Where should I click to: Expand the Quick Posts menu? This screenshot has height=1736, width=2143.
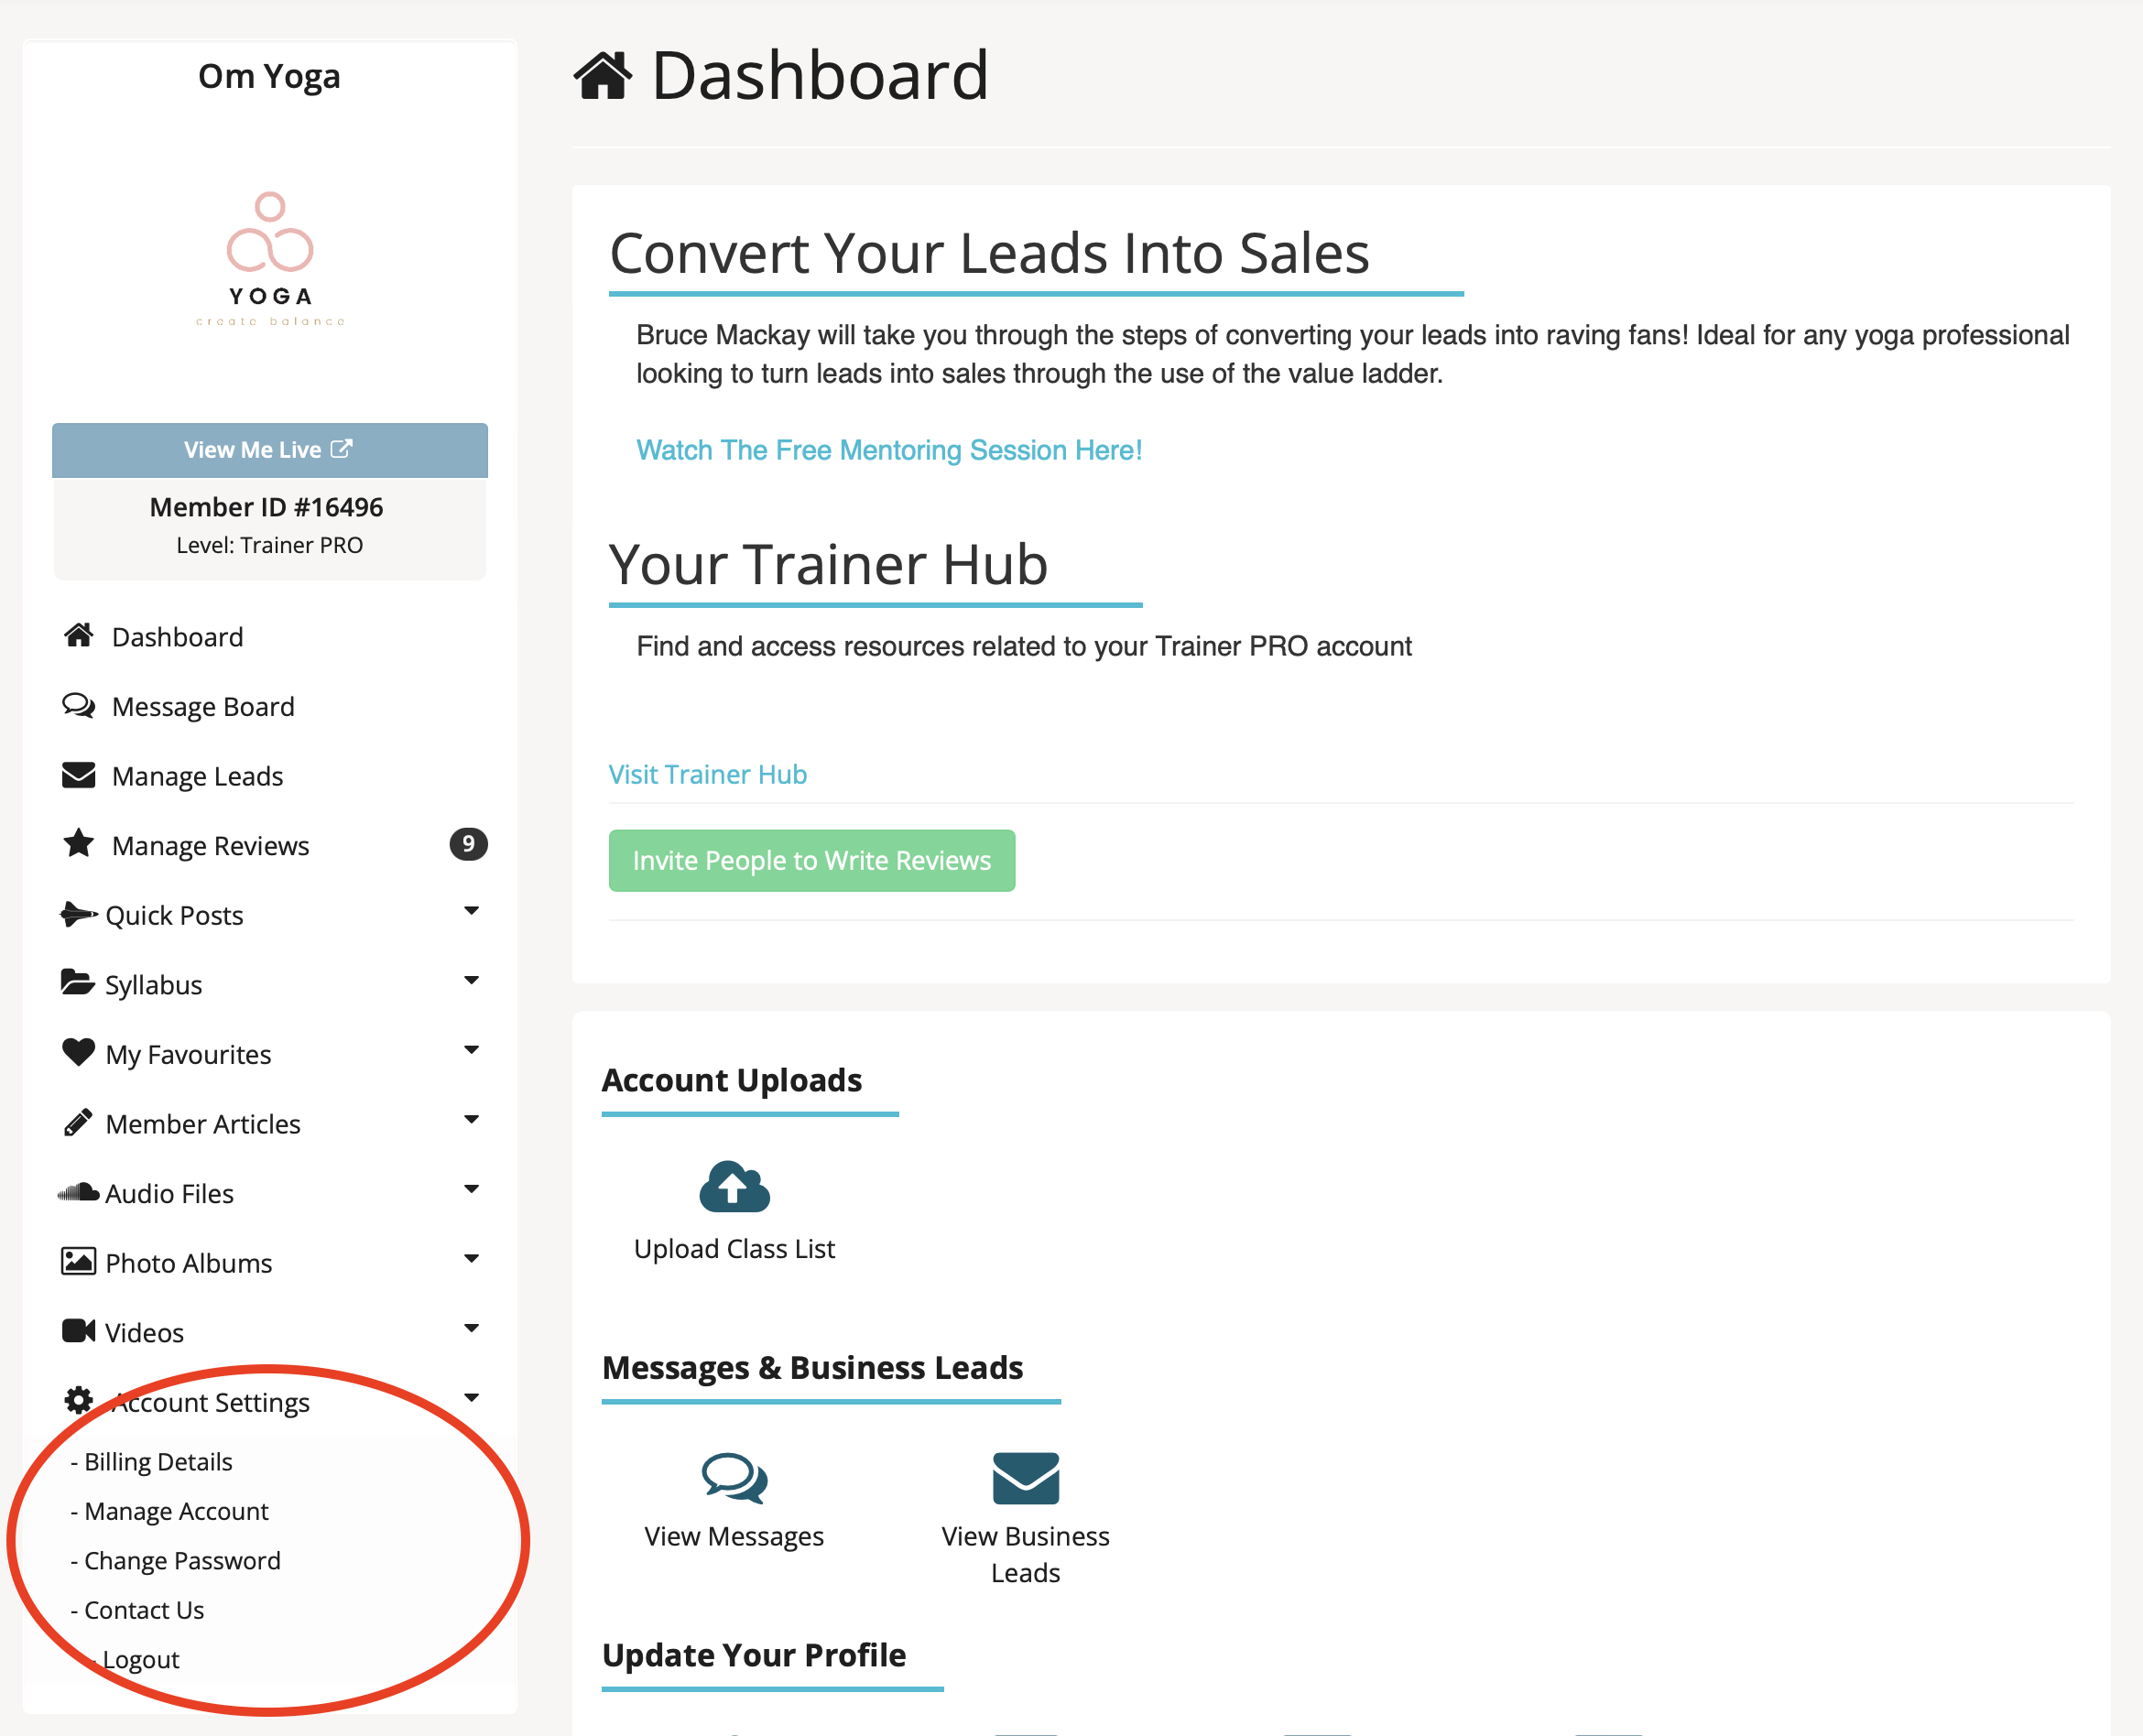coord(472,911)
